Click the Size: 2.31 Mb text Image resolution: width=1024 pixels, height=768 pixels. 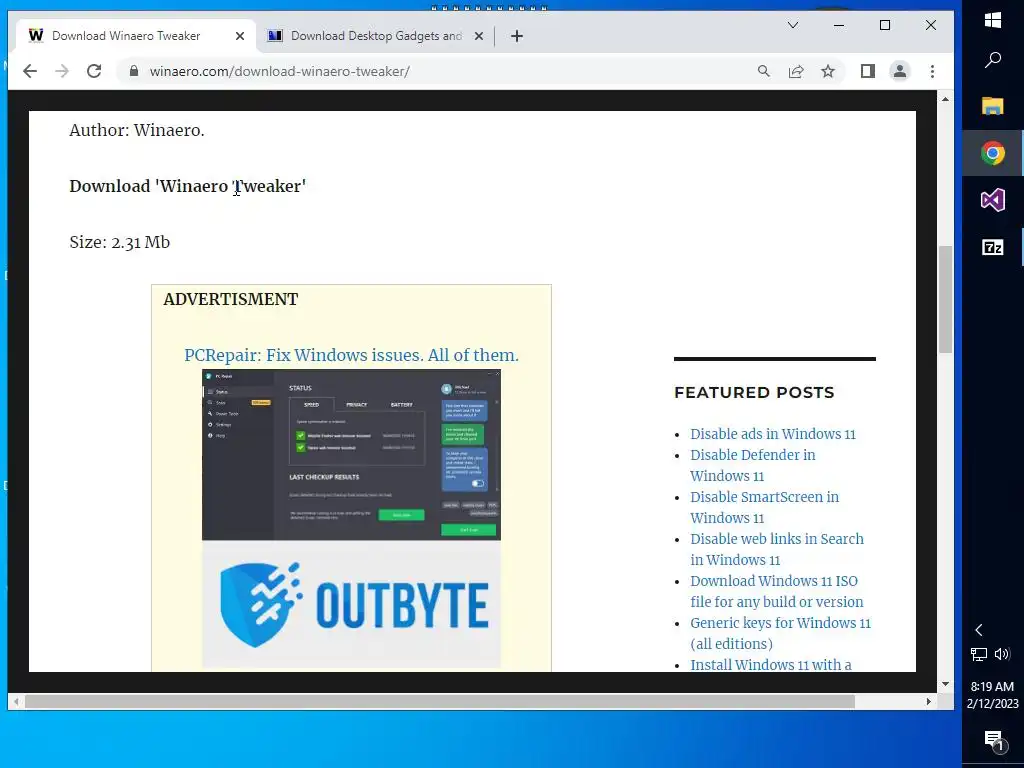pos(120,242)
